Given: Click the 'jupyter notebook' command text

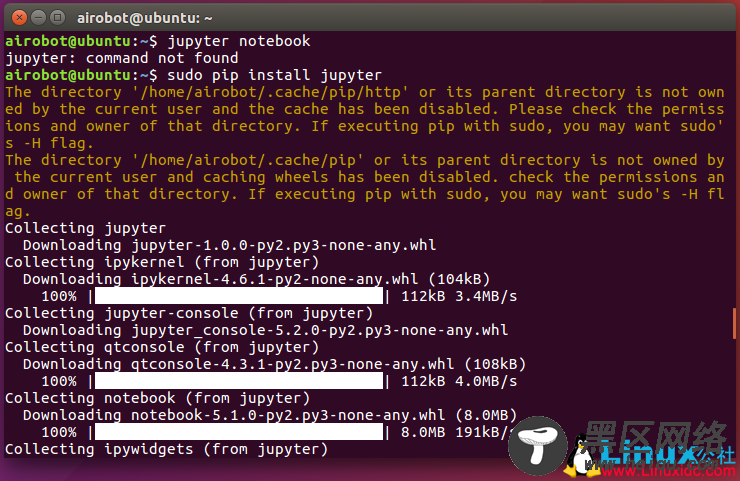Looking at the screenshot, I should pyautogui.click(x=239, y=41).
